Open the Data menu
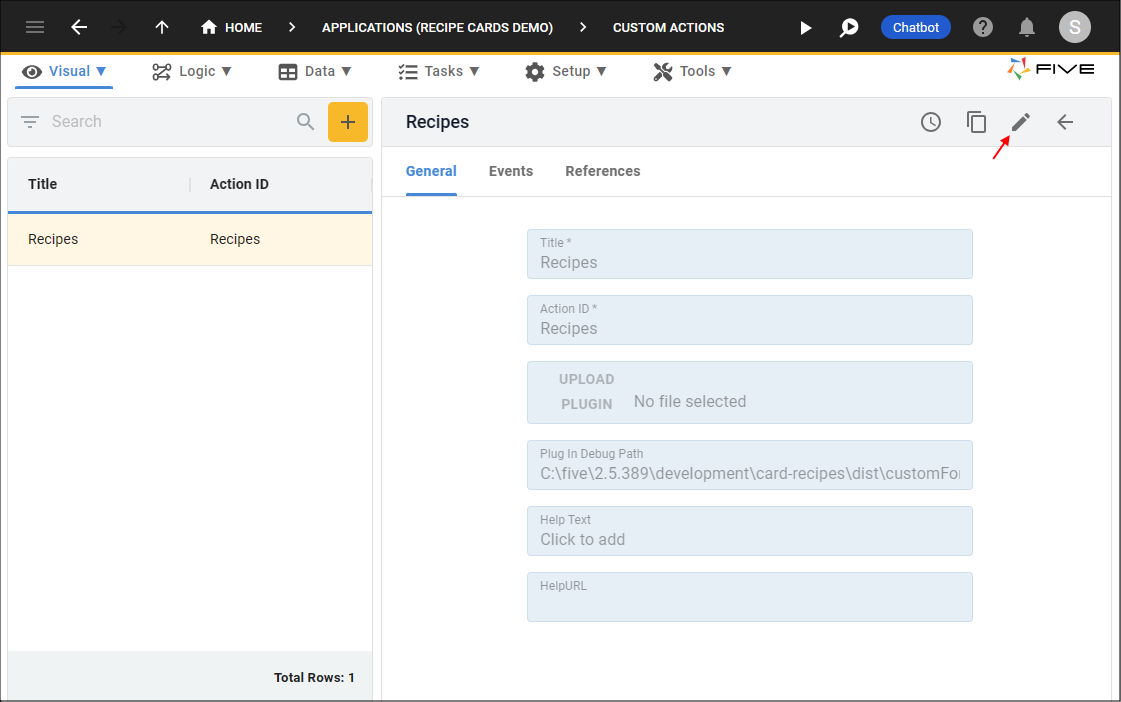Viewport: 1121px width, 702px height. [x=315, y=71]
